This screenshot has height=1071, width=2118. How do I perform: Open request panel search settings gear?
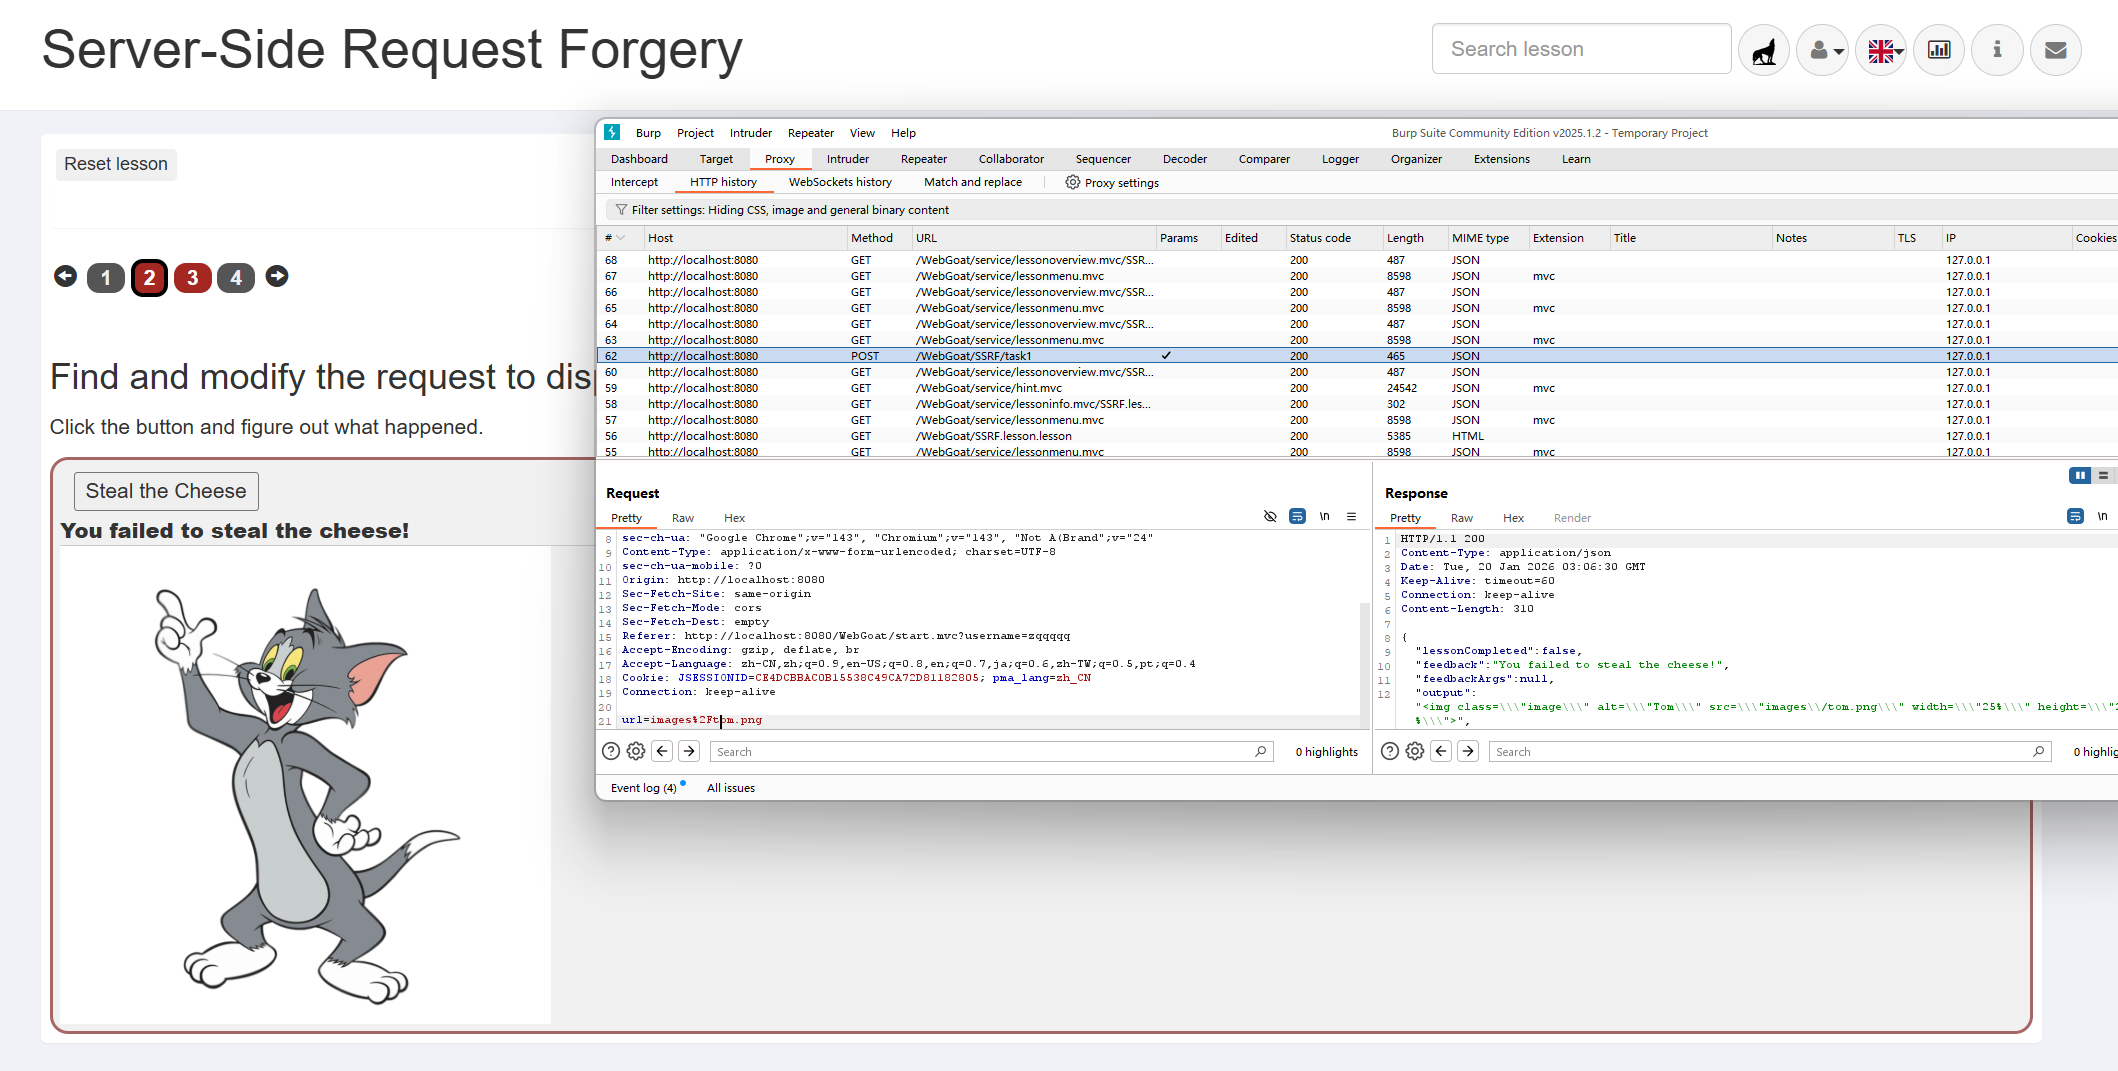click(636, 751)
